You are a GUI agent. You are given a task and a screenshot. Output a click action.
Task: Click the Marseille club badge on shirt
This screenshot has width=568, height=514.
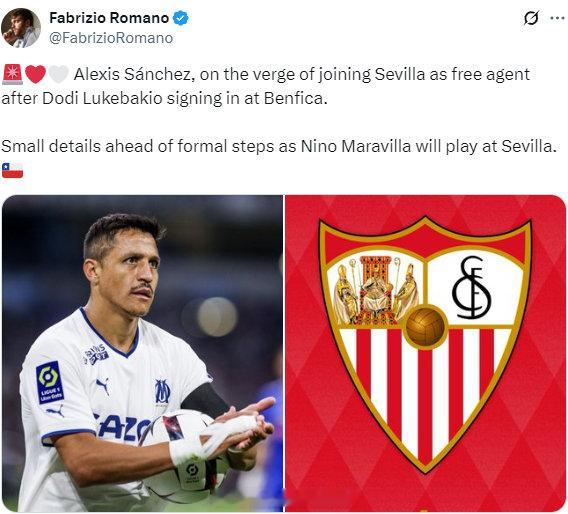coord(162,391)
